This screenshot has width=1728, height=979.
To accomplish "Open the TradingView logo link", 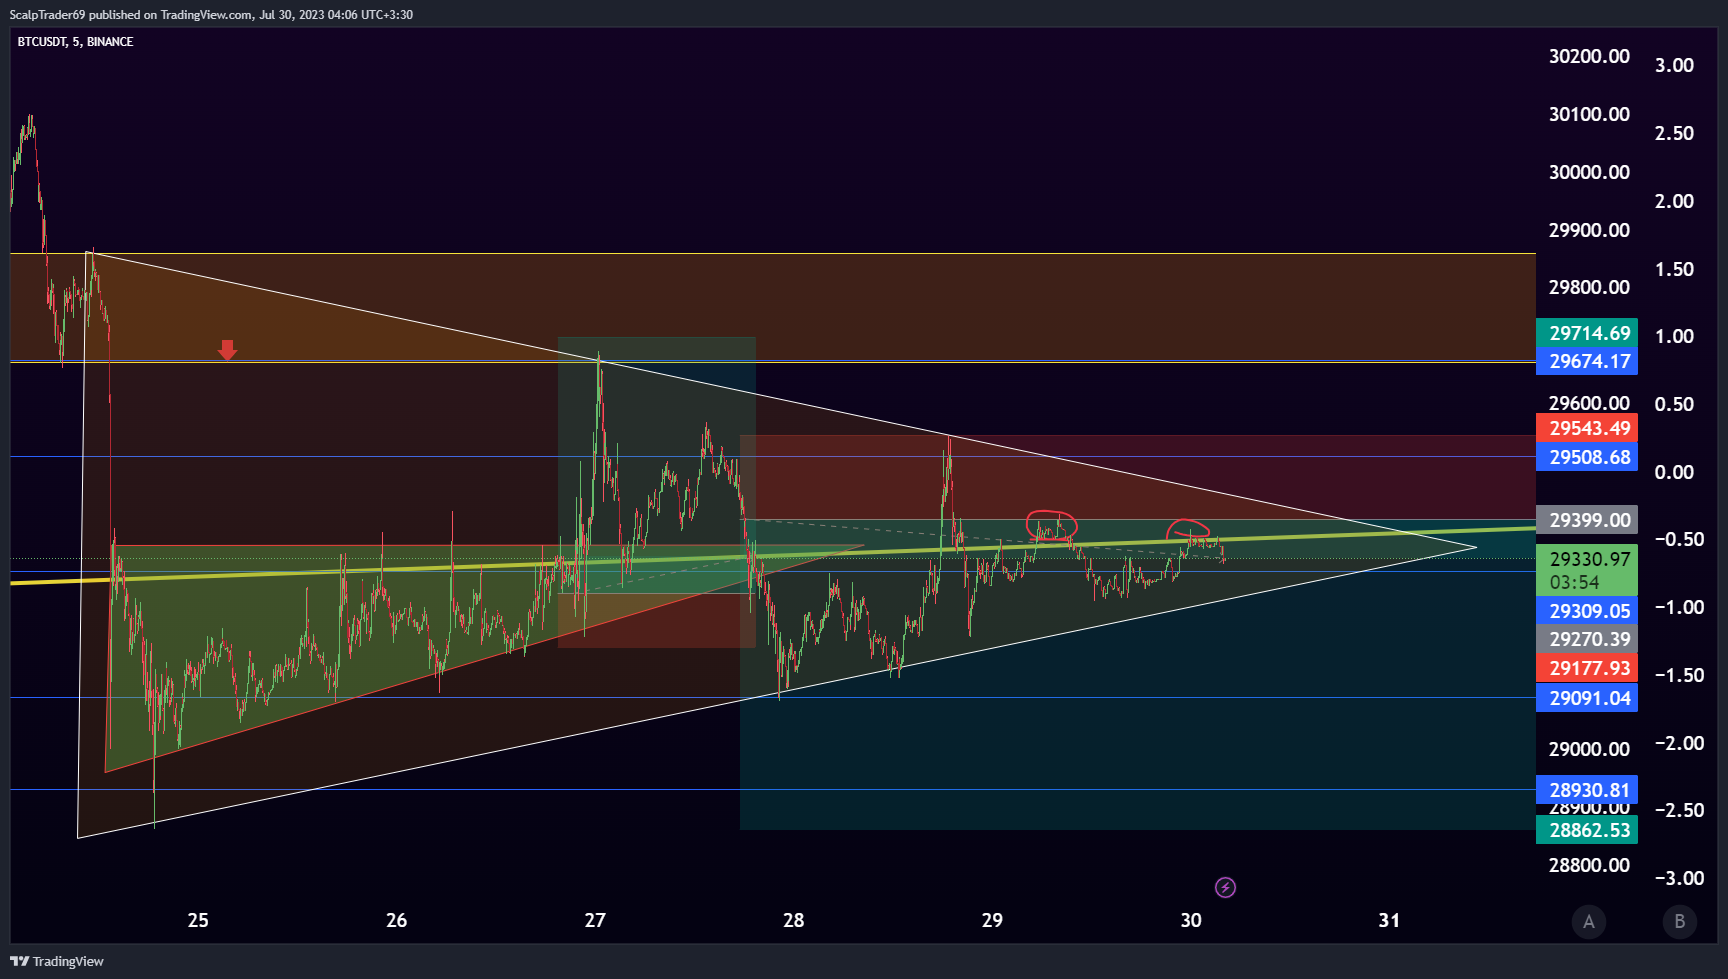I will (57, 961).
